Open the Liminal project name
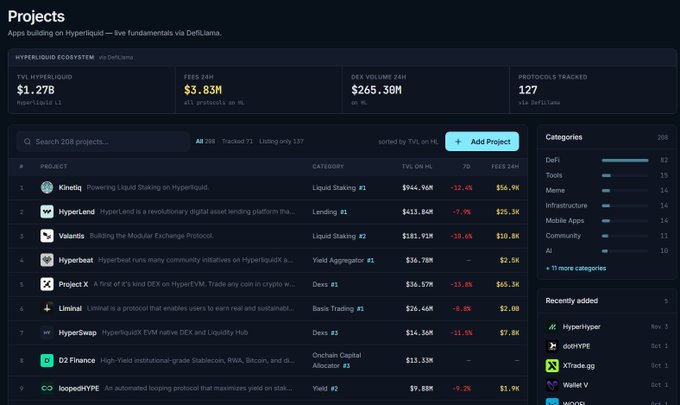680x405 pixels. coord(70,308)
